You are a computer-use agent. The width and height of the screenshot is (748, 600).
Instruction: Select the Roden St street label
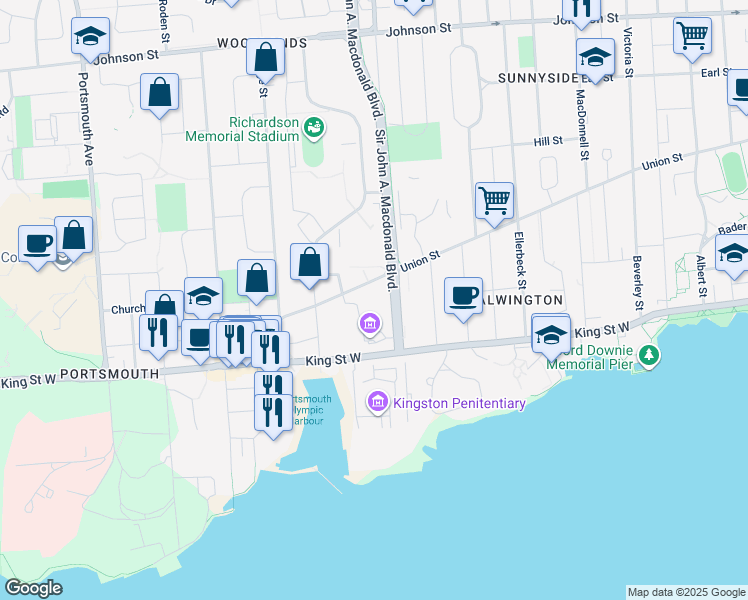[x=164, y=21]
